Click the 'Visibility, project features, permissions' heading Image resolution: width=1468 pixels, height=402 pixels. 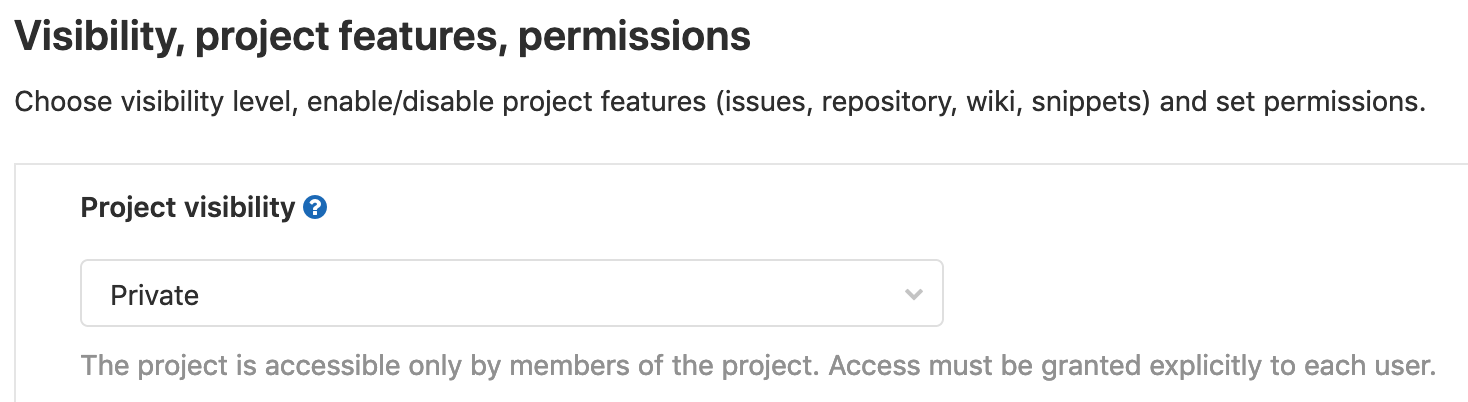click(382, 38)
